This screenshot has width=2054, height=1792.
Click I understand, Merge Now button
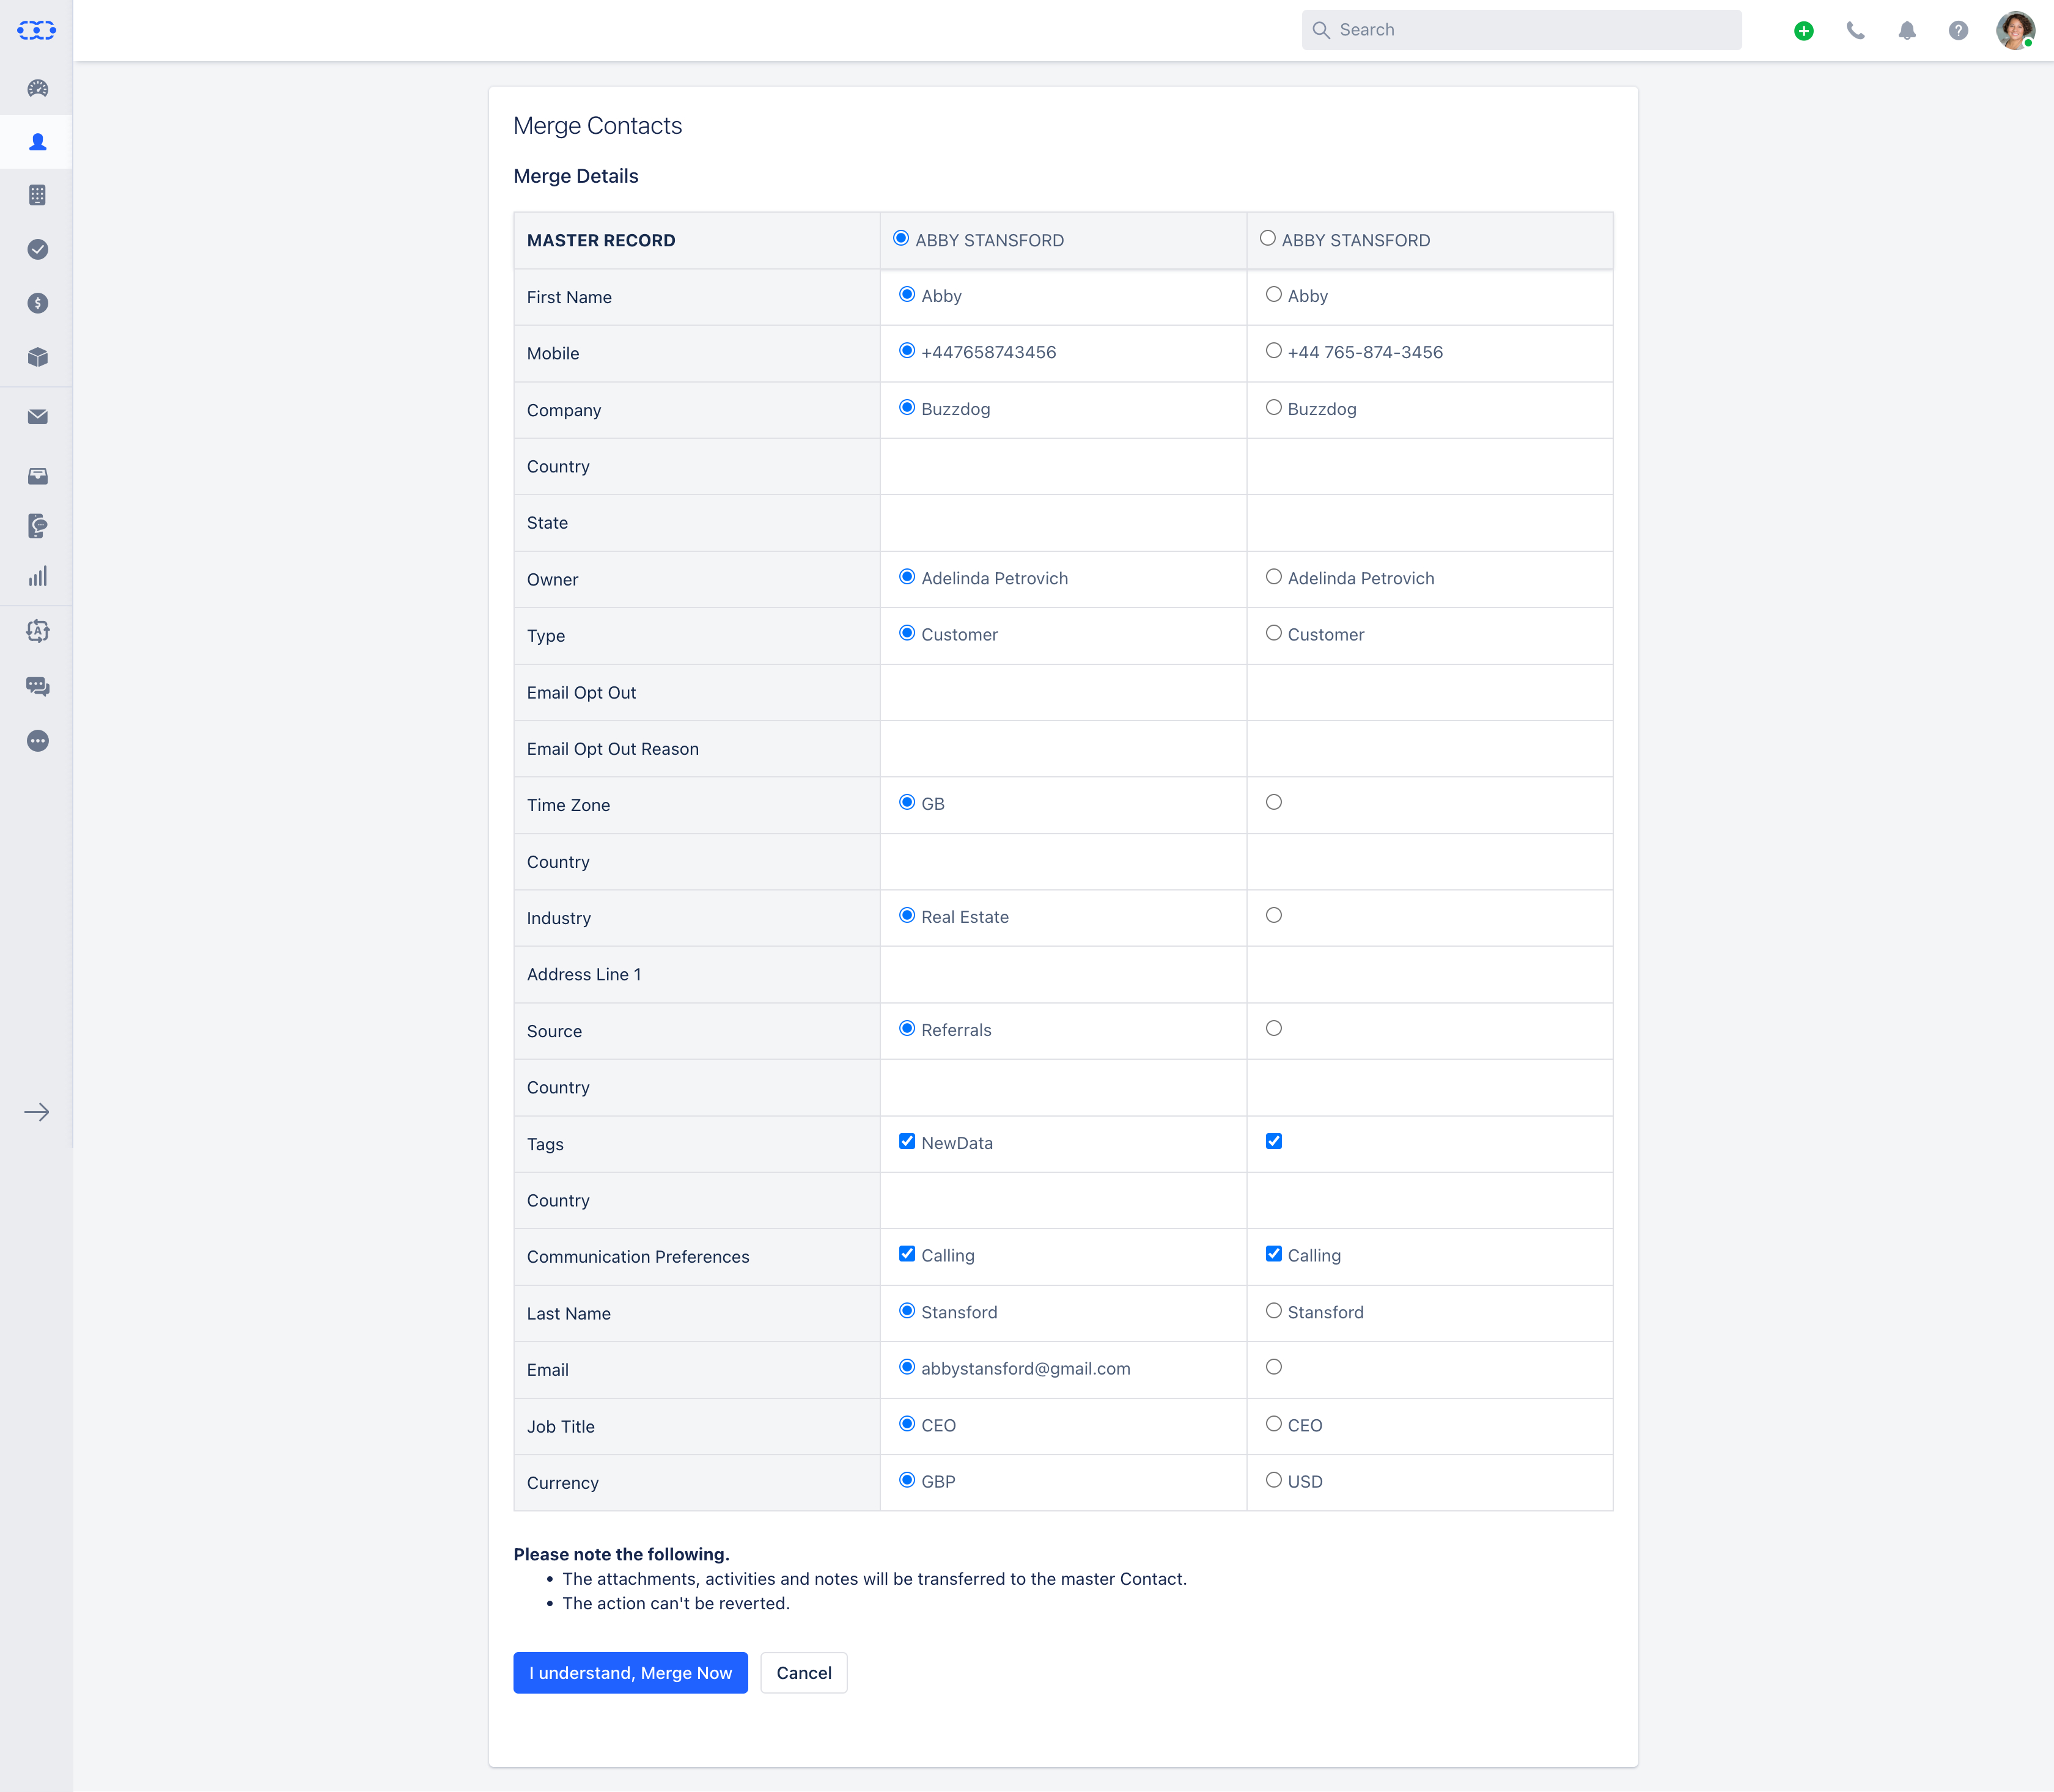630,1673
